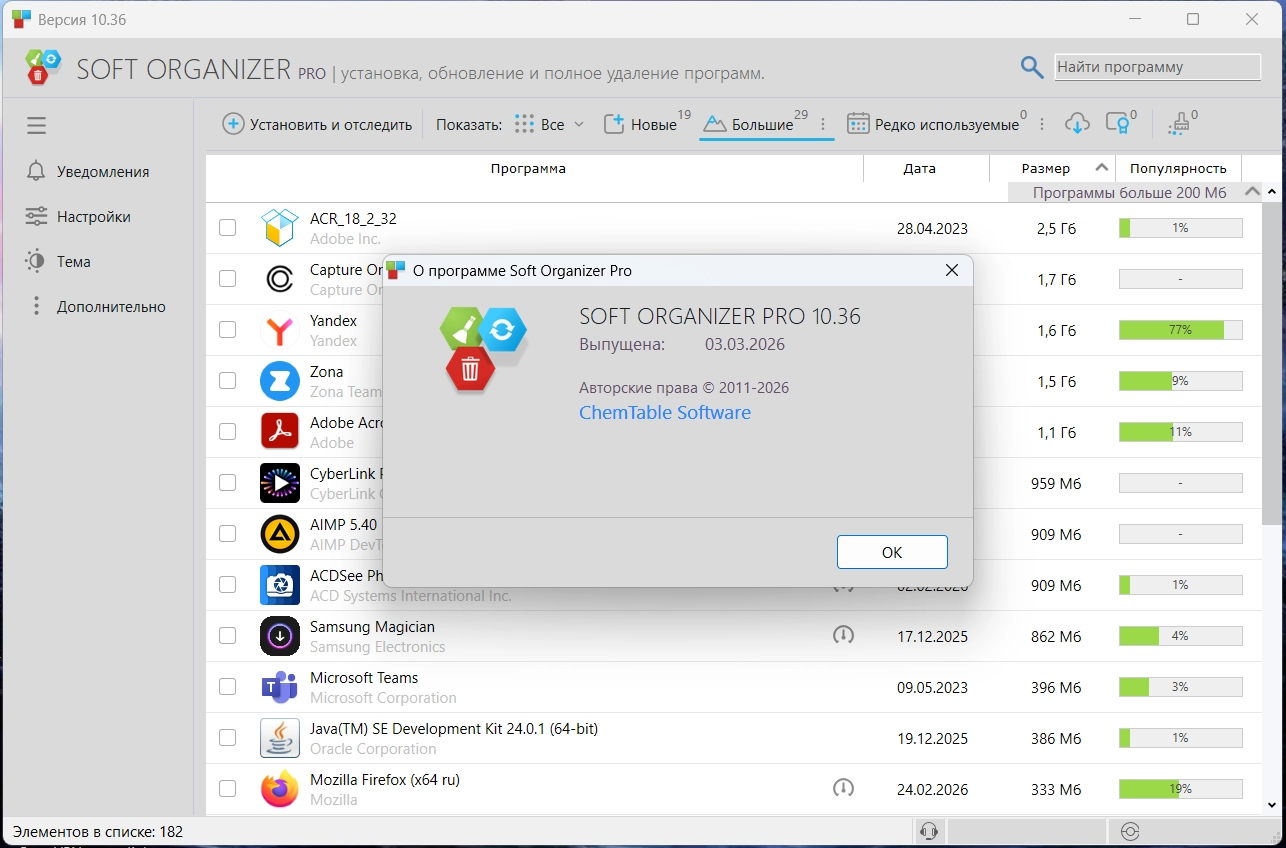Open the 'Все' filter dropdown

point(549,125)
